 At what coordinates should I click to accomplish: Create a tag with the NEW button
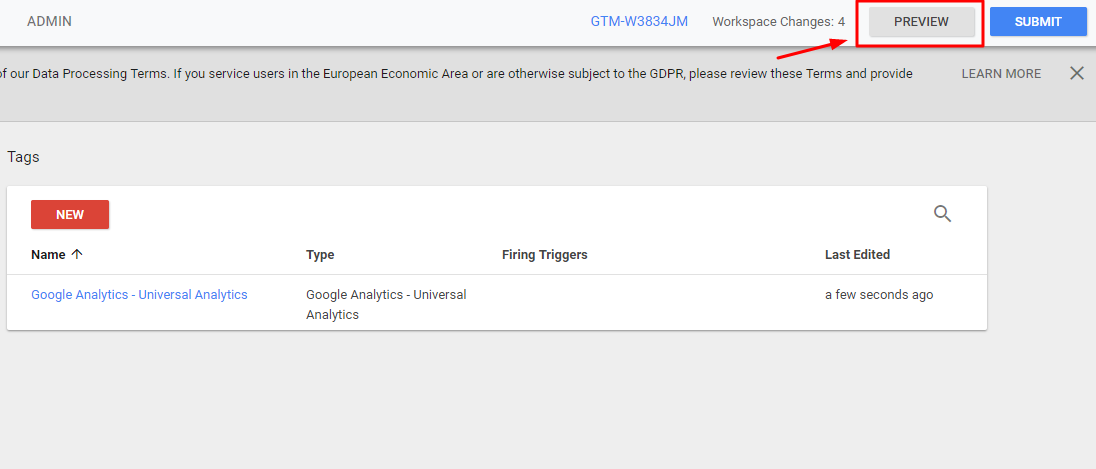(70, 214)
